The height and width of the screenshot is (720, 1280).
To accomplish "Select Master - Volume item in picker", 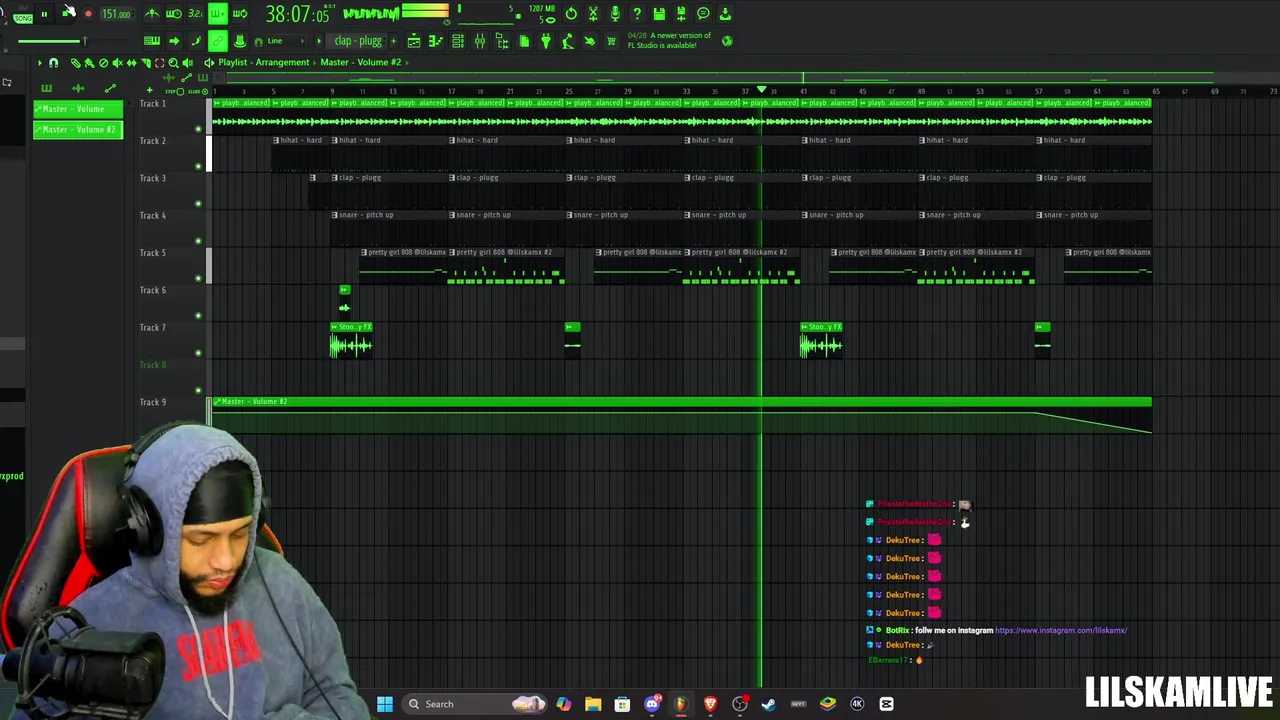I will 78,109.
